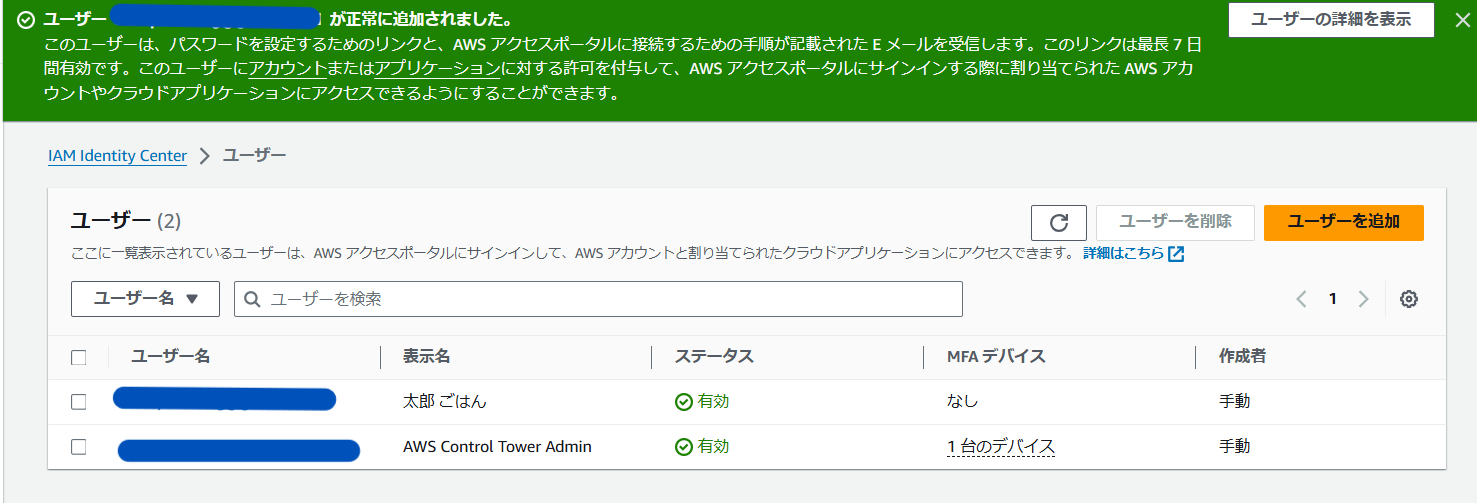Viewport: 1477px width, 503px height.
Task: Click the orange ユーザーを追加 button
Action: pyautogui.click(x=1343, y=222)
